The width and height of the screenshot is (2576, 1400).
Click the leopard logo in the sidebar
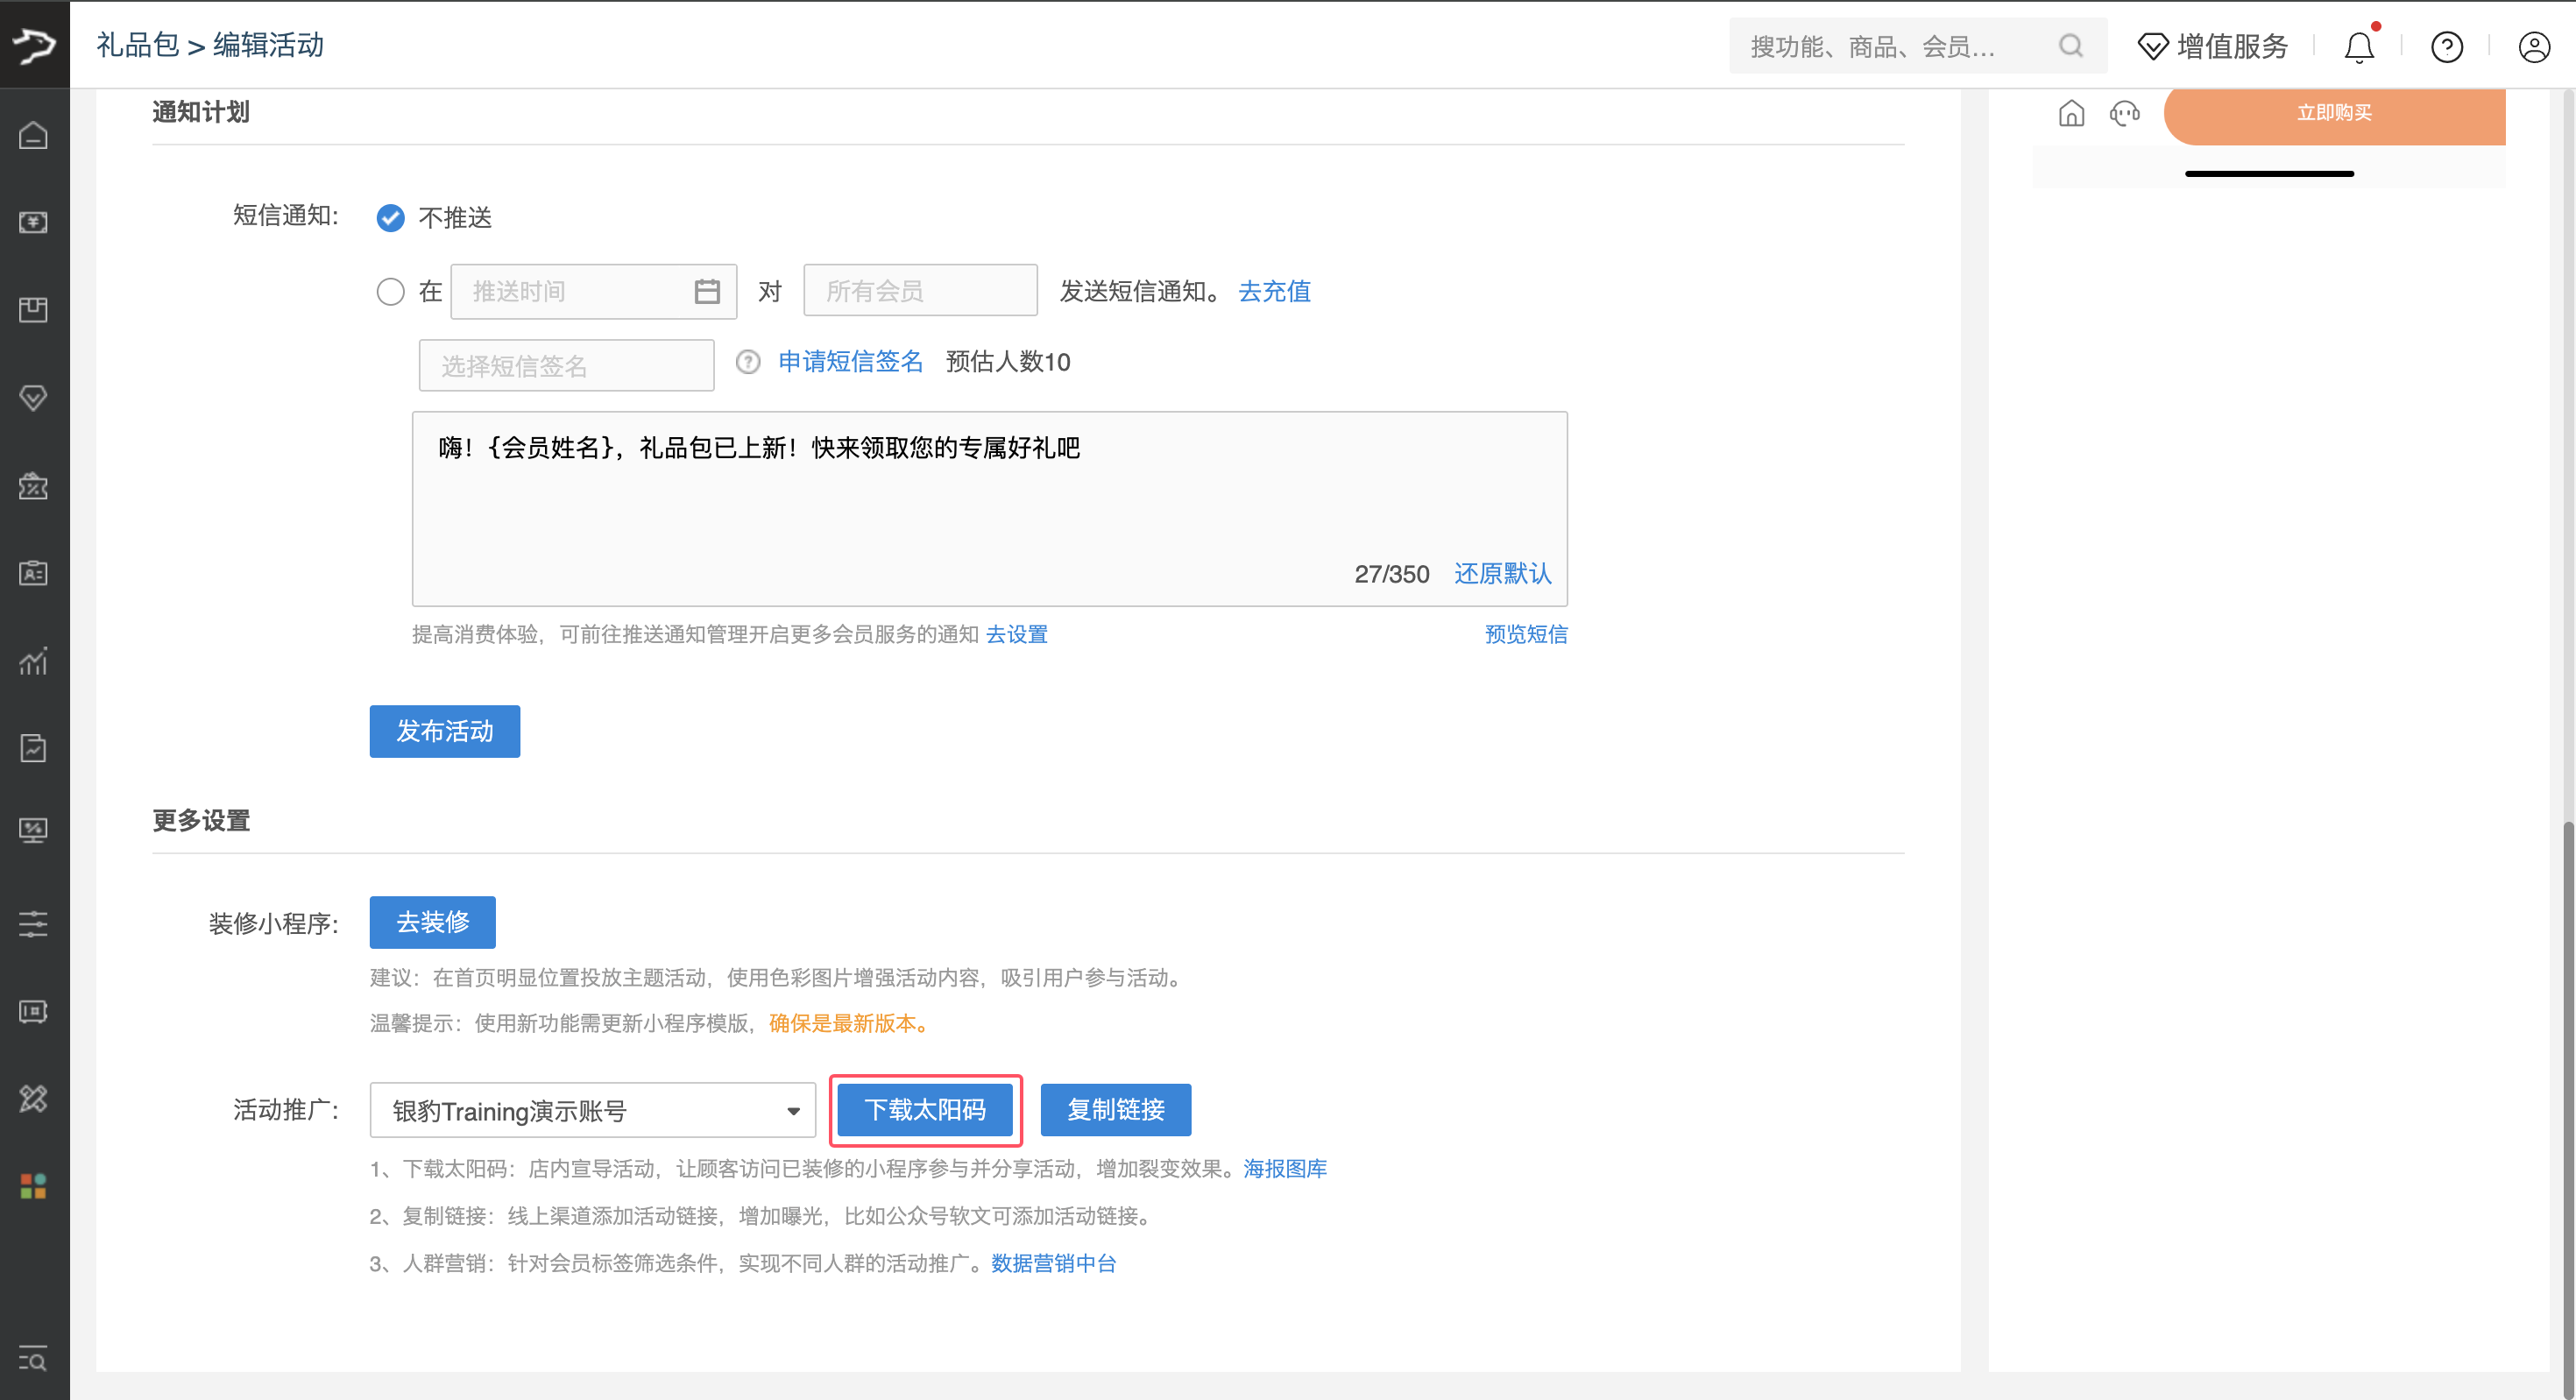[34, 45]
